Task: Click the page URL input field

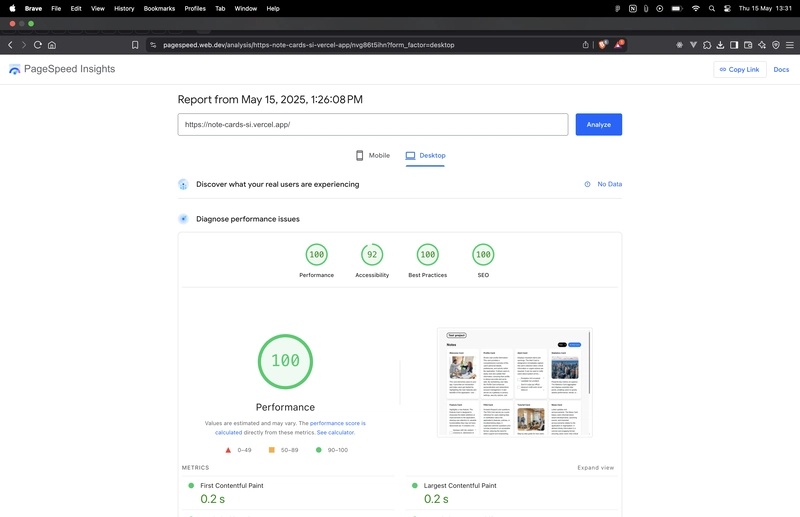Action: [x=373, y=125]
